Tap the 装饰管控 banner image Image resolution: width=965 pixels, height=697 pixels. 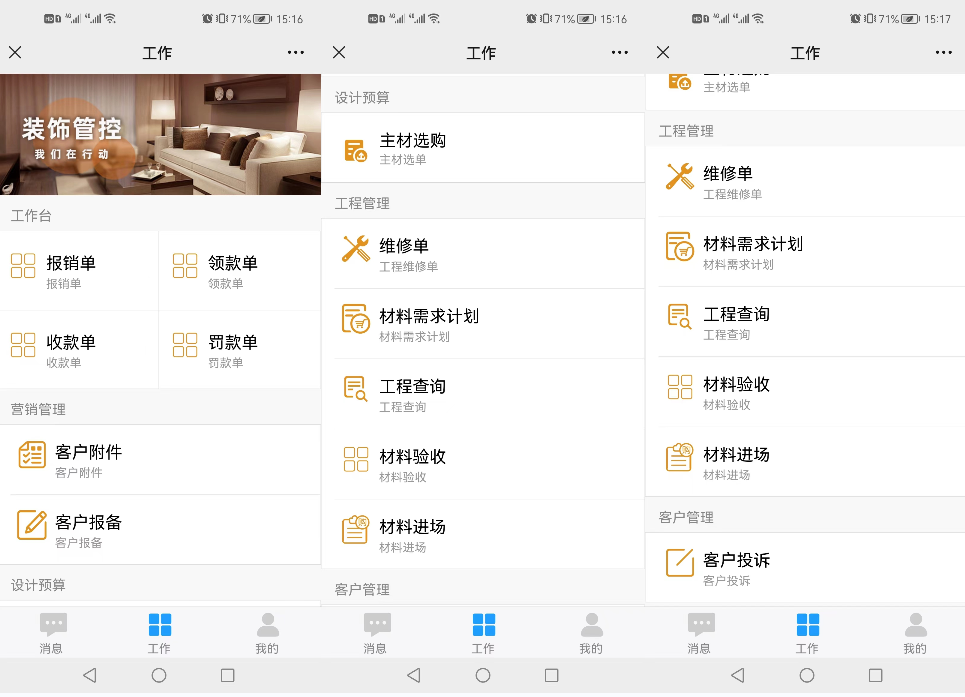pos(160,135)
